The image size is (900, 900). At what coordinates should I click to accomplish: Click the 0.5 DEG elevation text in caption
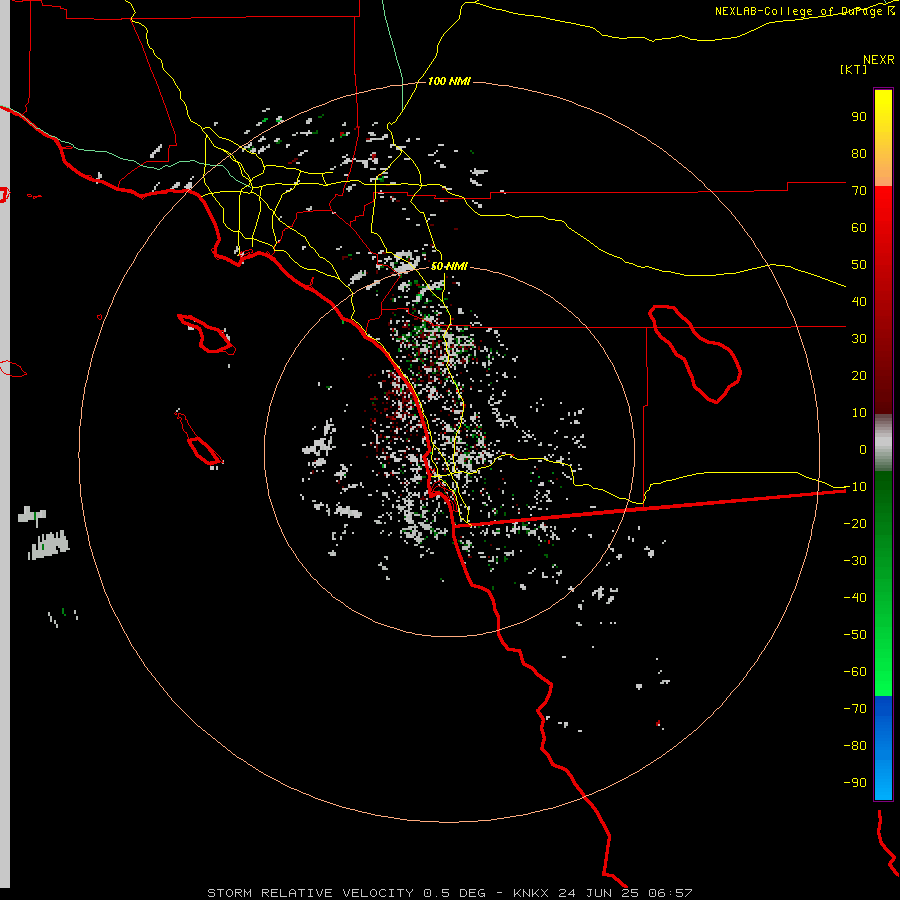455,893
